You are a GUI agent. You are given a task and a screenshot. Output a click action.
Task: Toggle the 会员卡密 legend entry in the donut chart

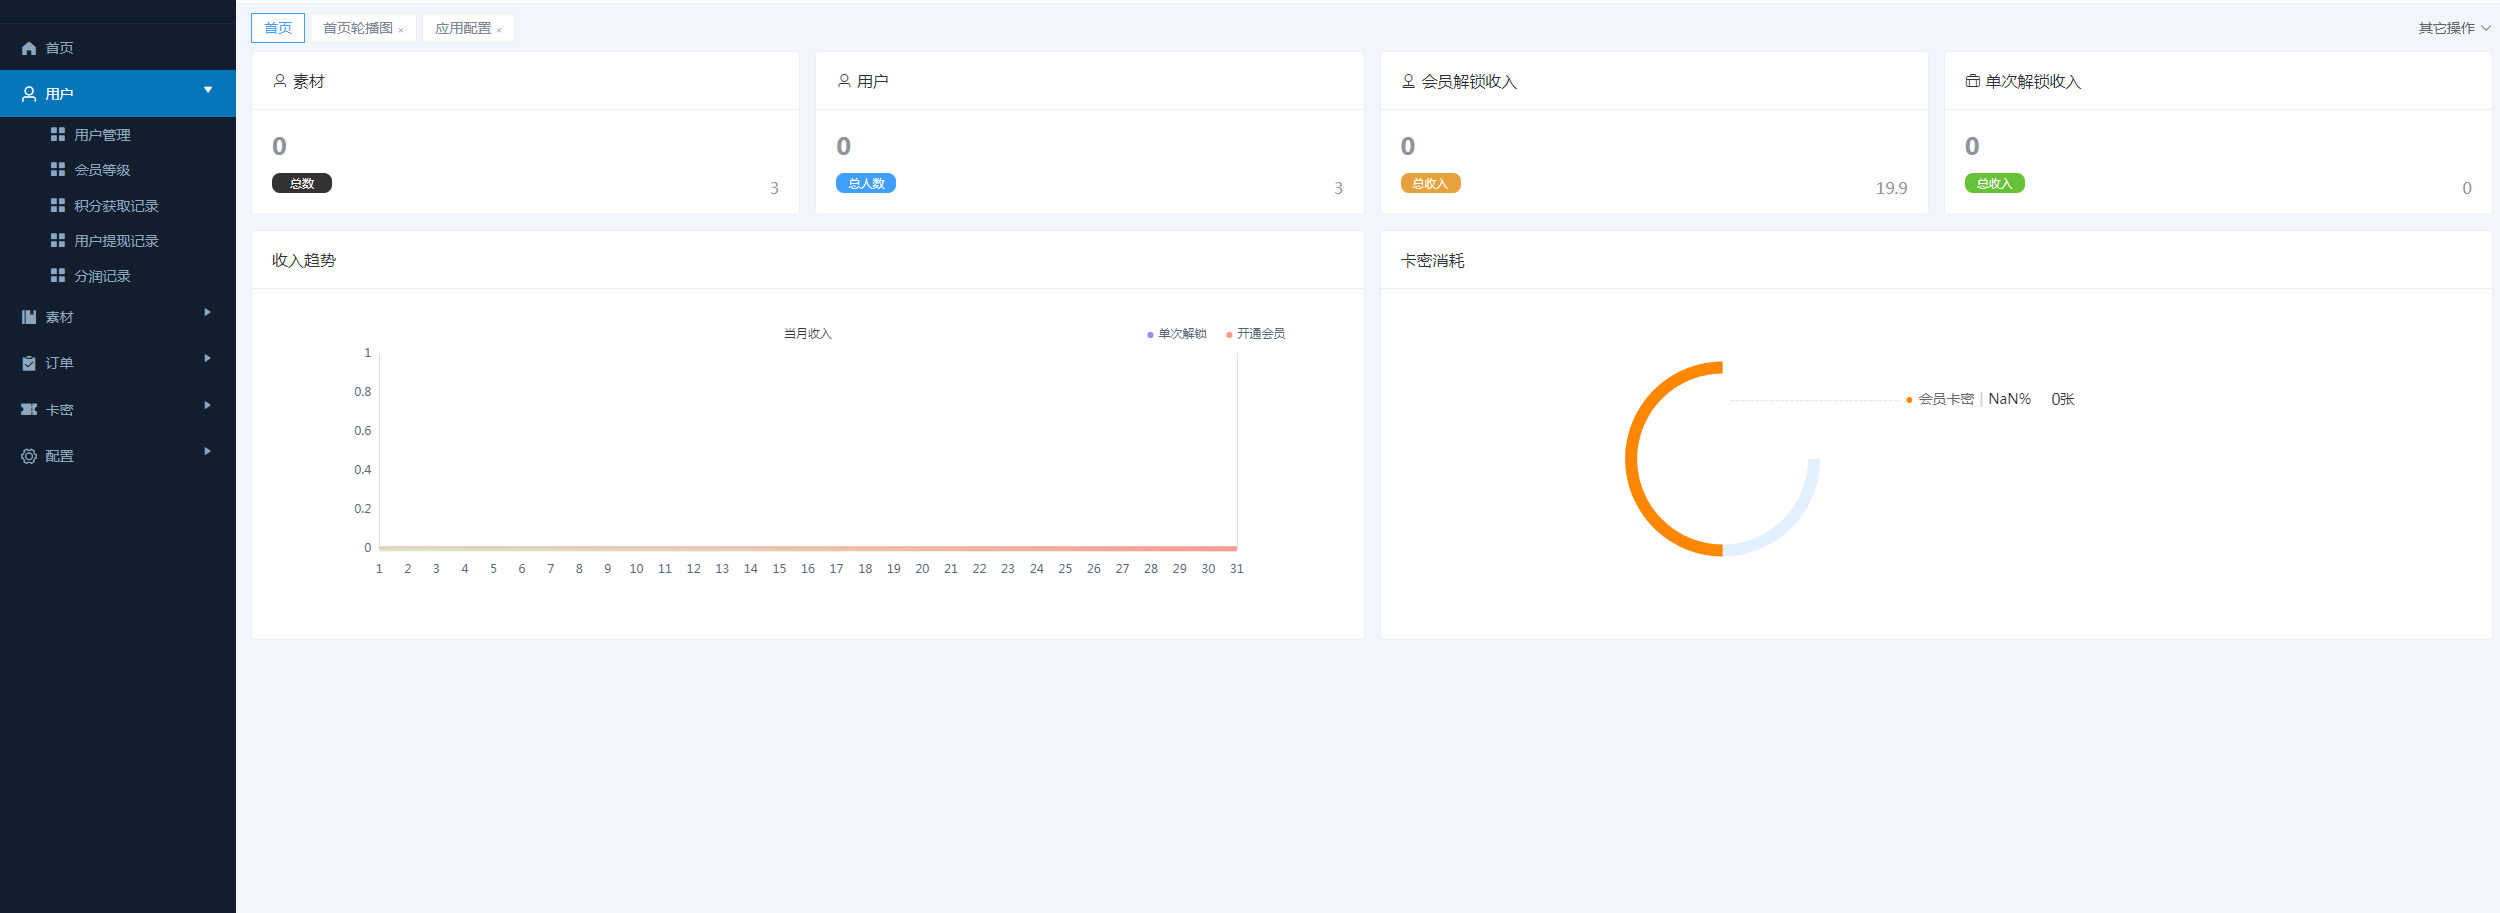coord(1944,399)
